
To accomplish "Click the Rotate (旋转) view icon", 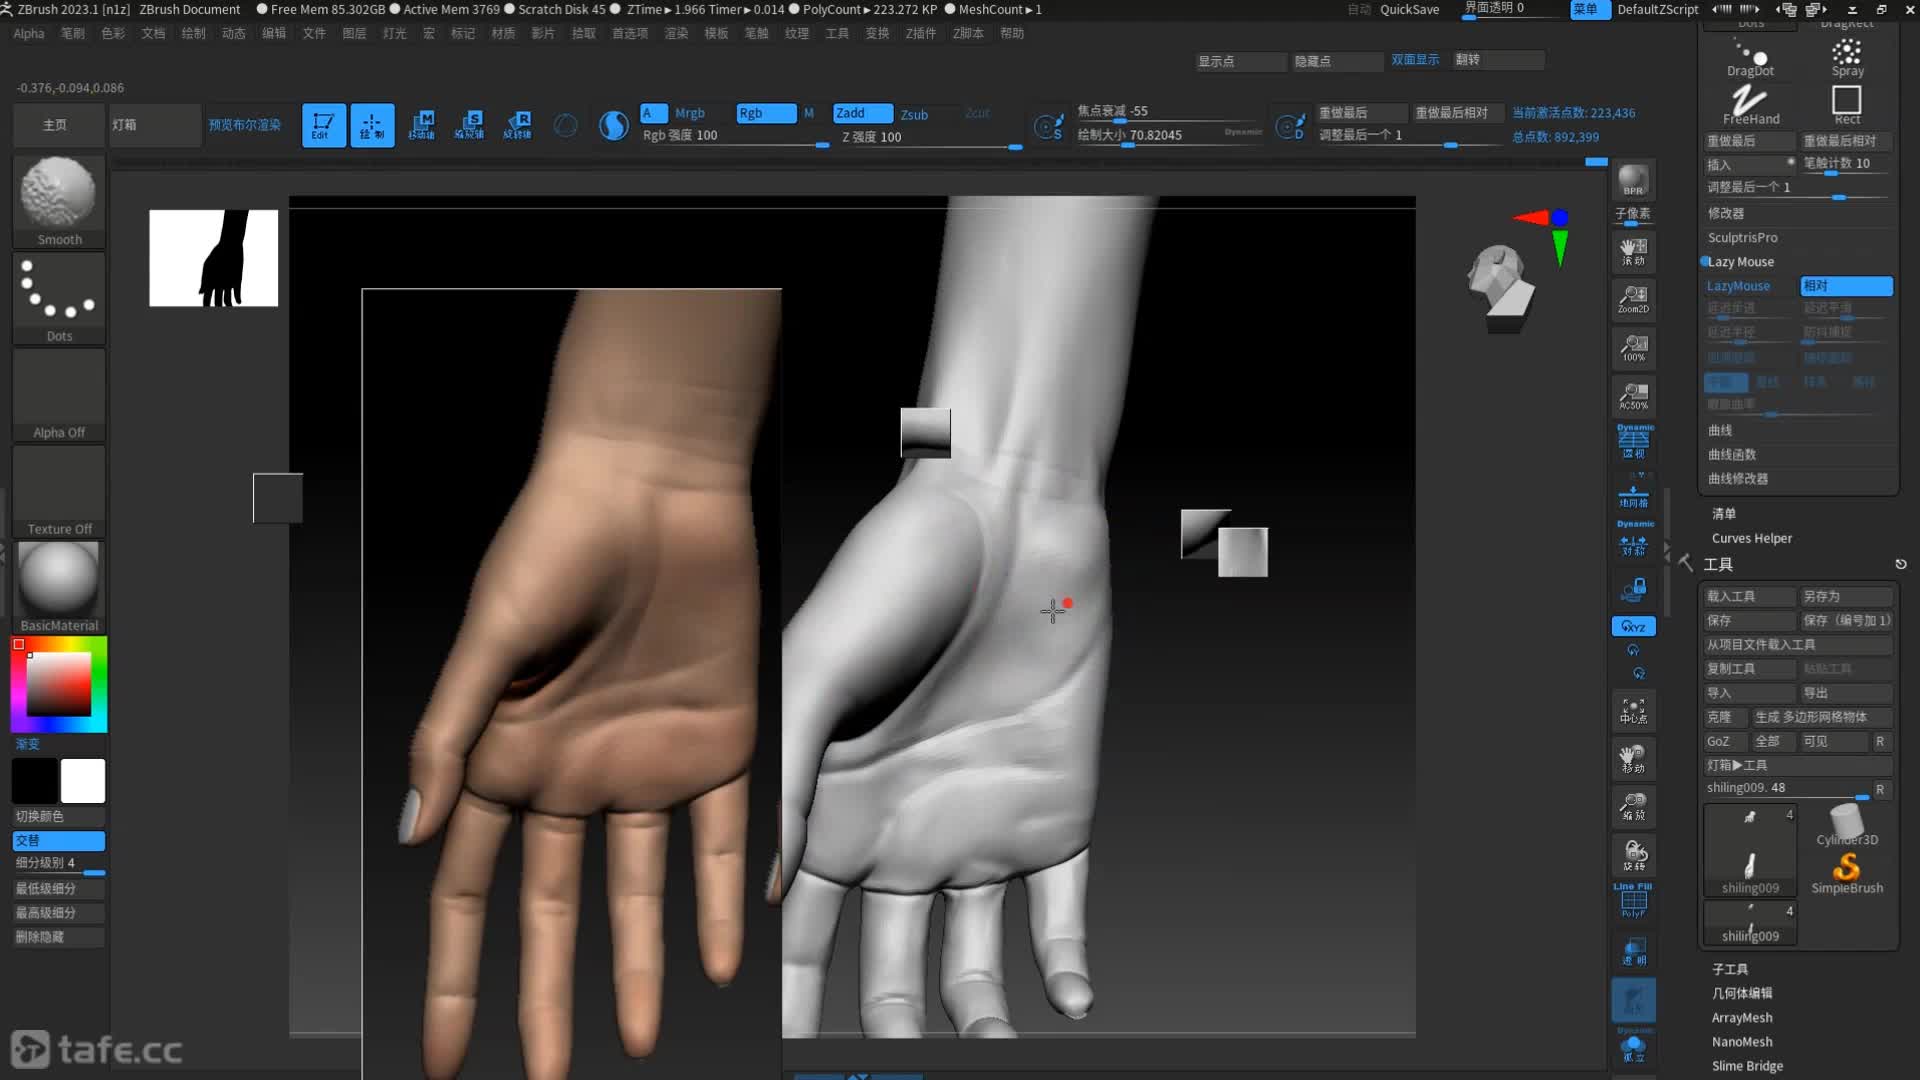I will [x=1633, y=855].
